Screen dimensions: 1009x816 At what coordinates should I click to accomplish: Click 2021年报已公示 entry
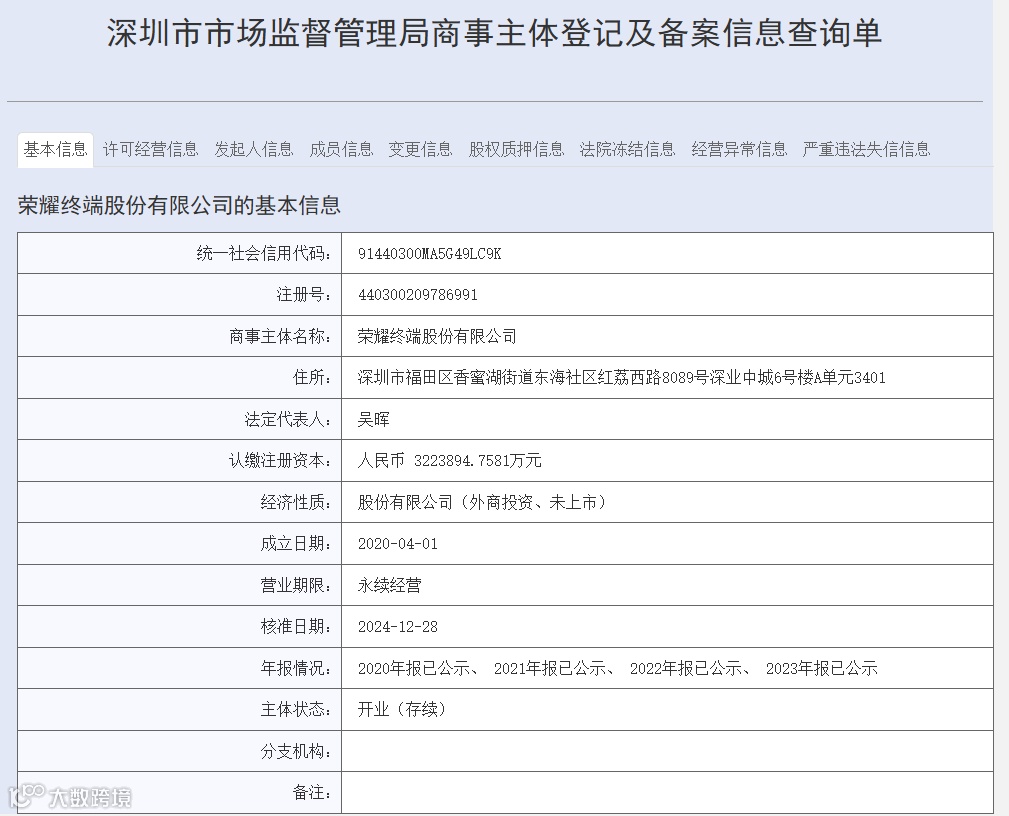click(x=550, y=669)
